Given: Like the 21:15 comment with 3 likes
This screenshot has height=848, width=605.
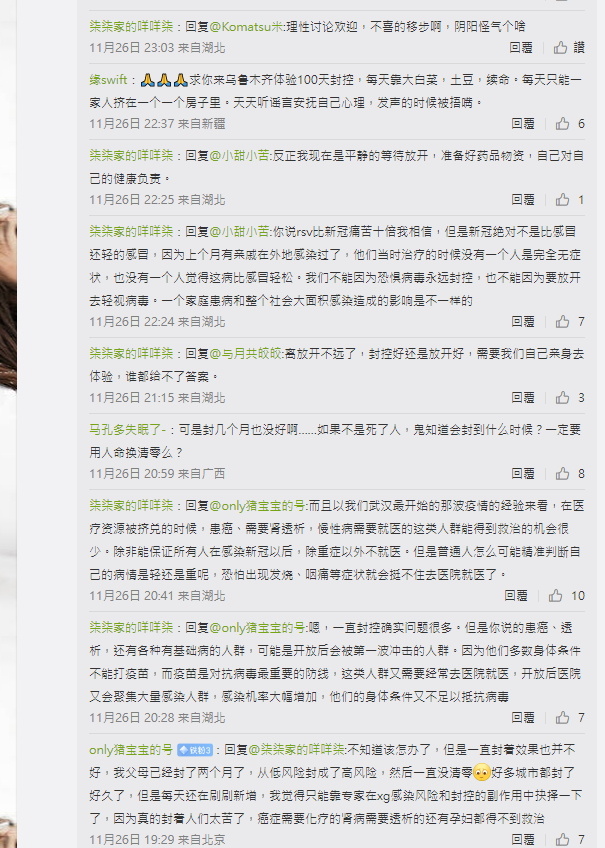Looking at the screenshot, I should tap(562, 398).
